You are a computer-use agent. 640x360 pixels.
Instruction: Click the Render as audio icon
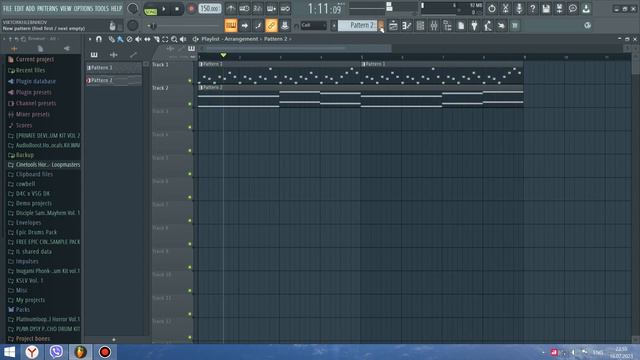pos(559,9)
